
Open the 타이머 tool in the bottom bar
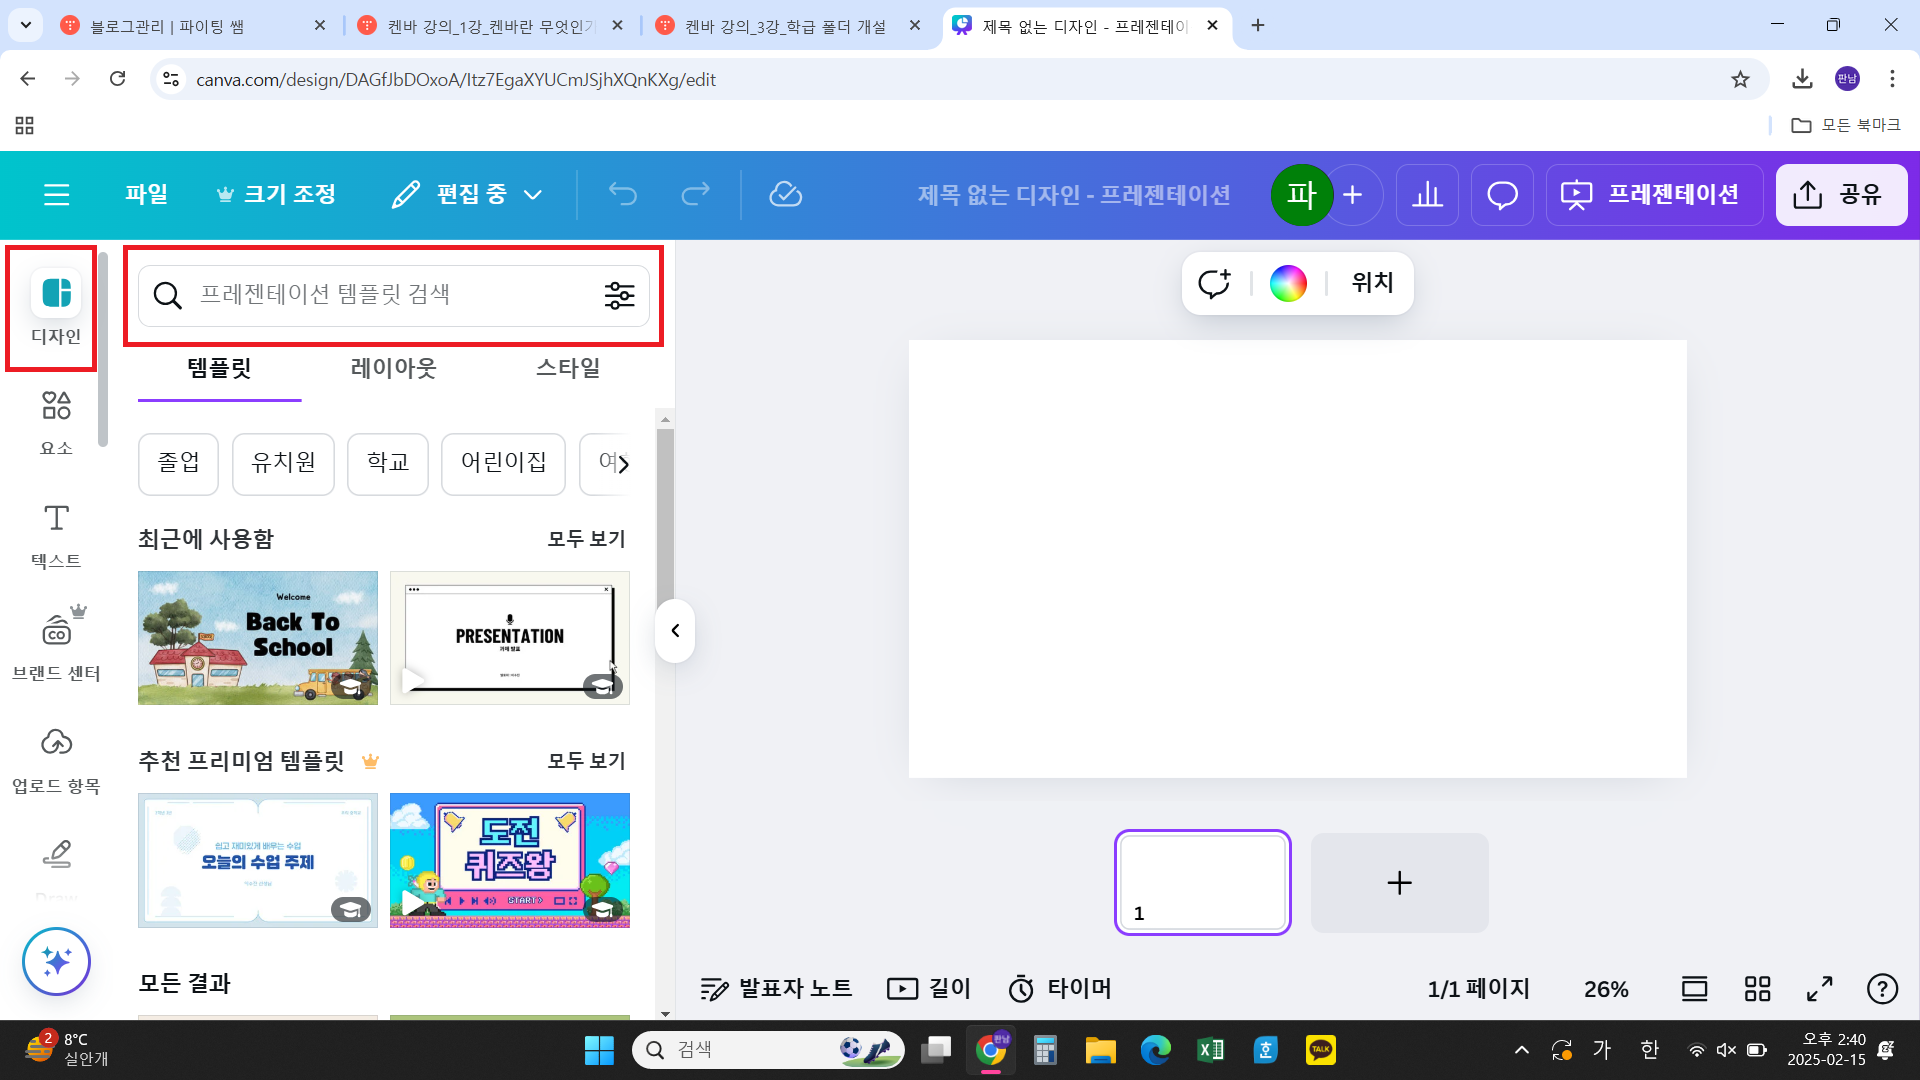(x=1060, y=988)
